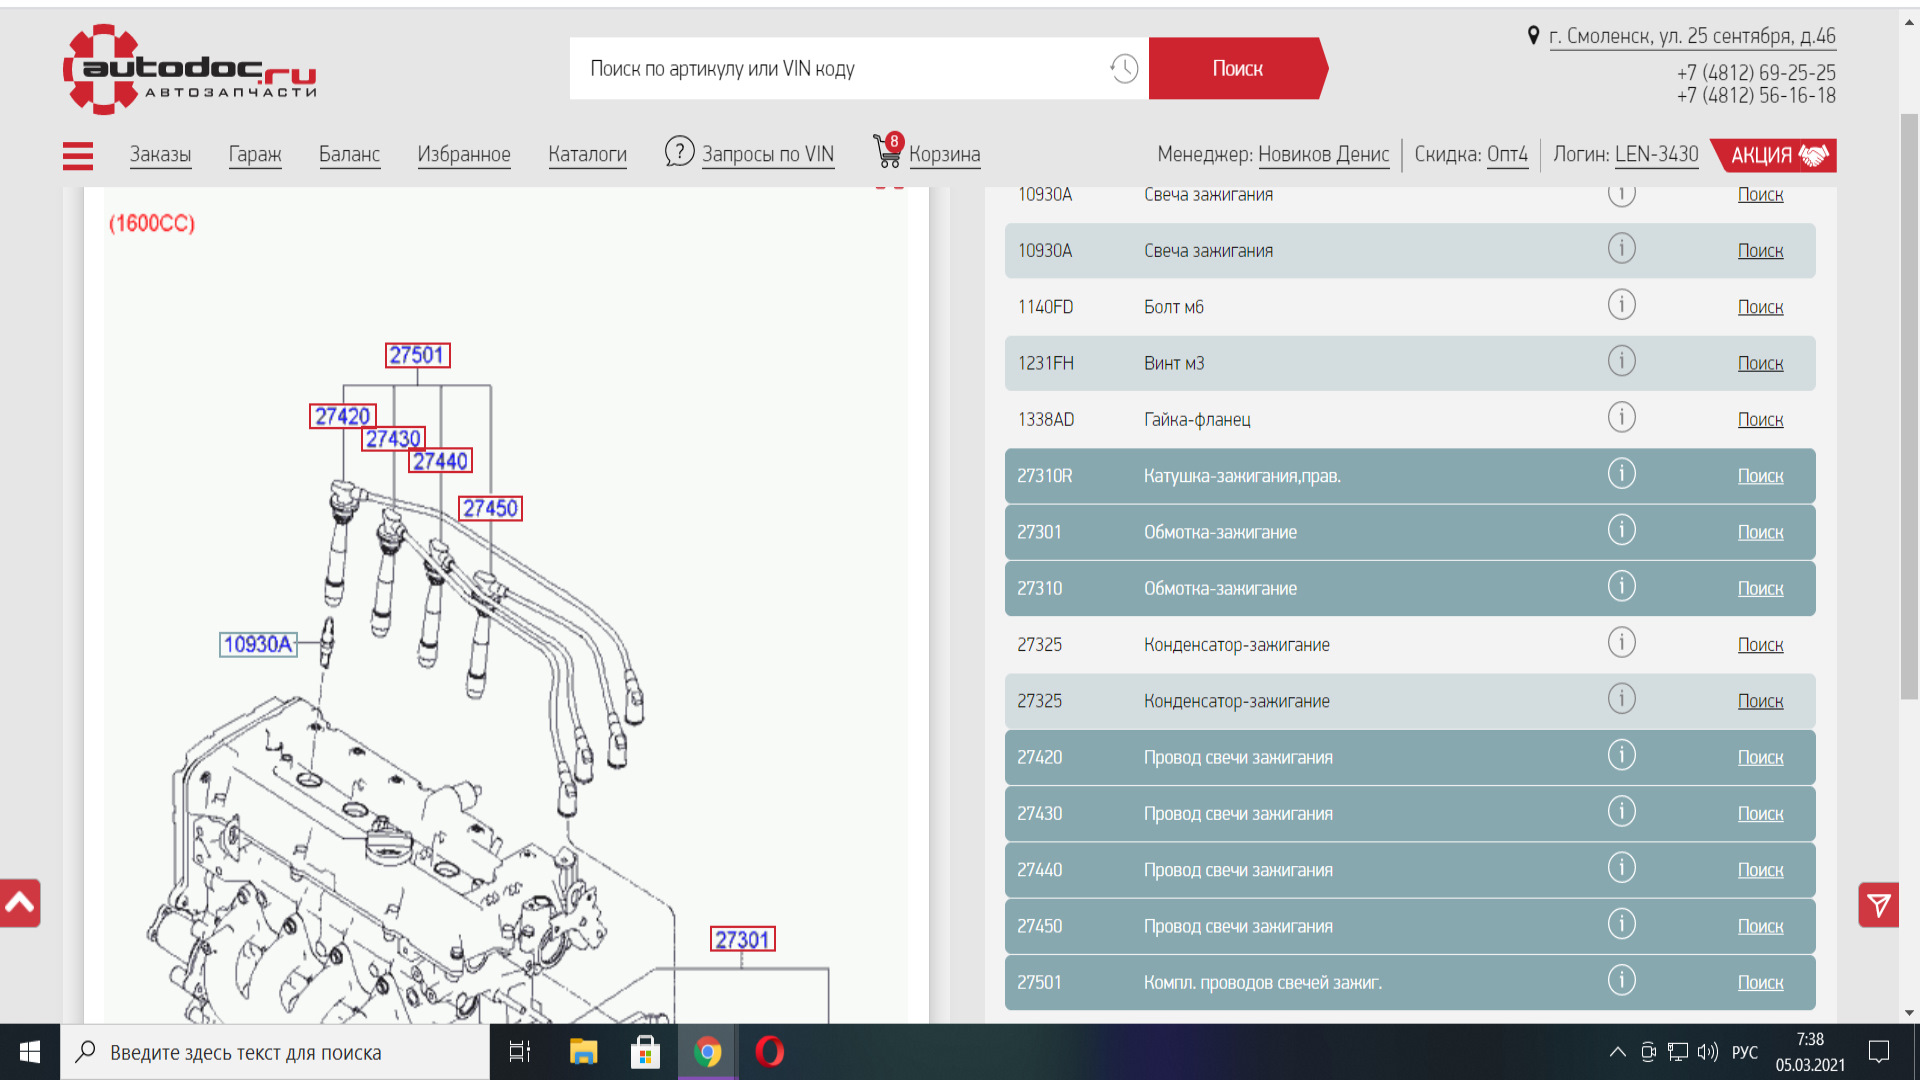Screen dimensions: 1920x1080
Task: Select part label 27430 on diagram
Action: click(393, 439)
